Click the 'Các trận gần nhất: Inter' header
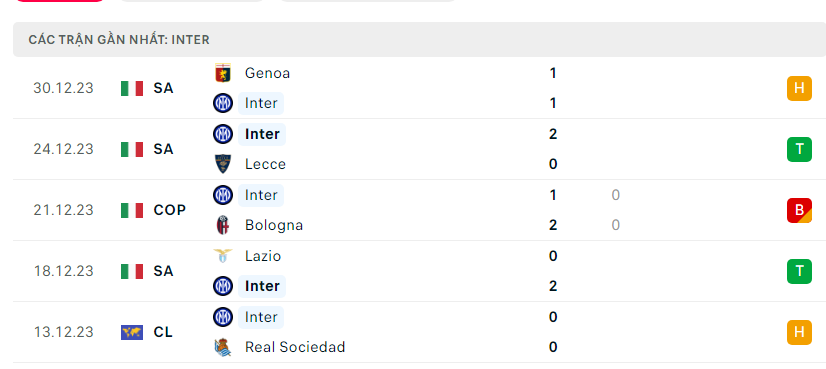The width and height of the screenshot is (826, 369). point(119,40)
